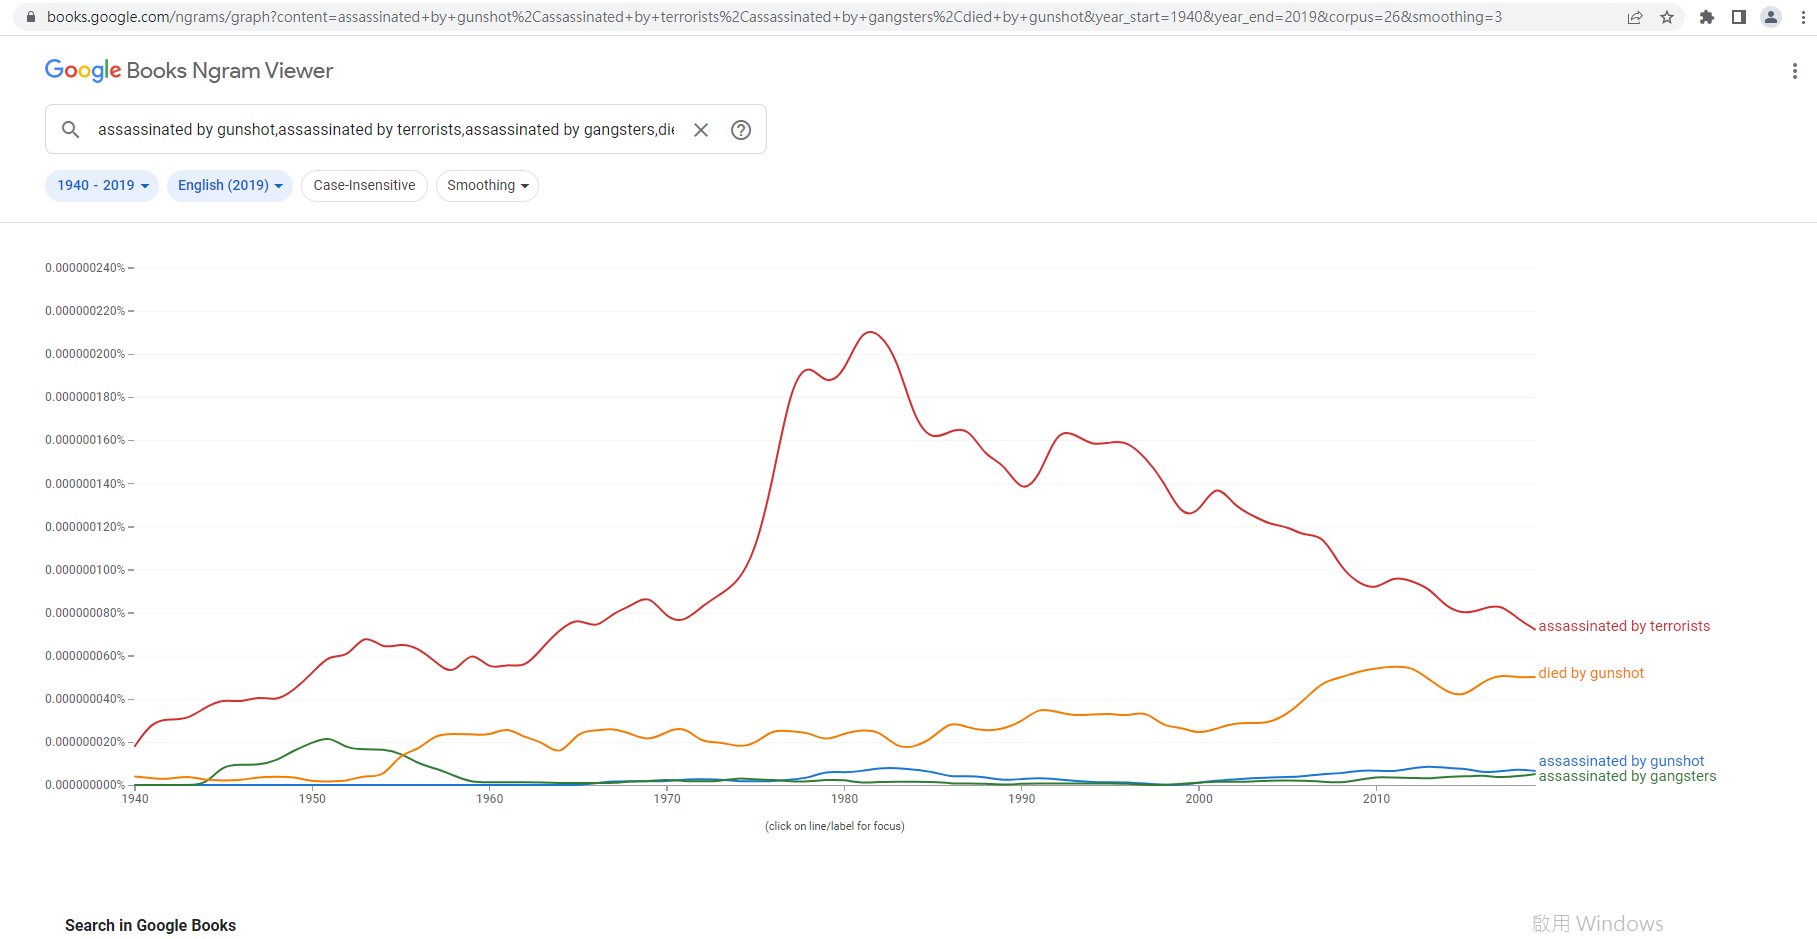1817x939 pixels.
Task: Expand the 1940 - 2019 year range dropdown
Action: tap(102, 186)
